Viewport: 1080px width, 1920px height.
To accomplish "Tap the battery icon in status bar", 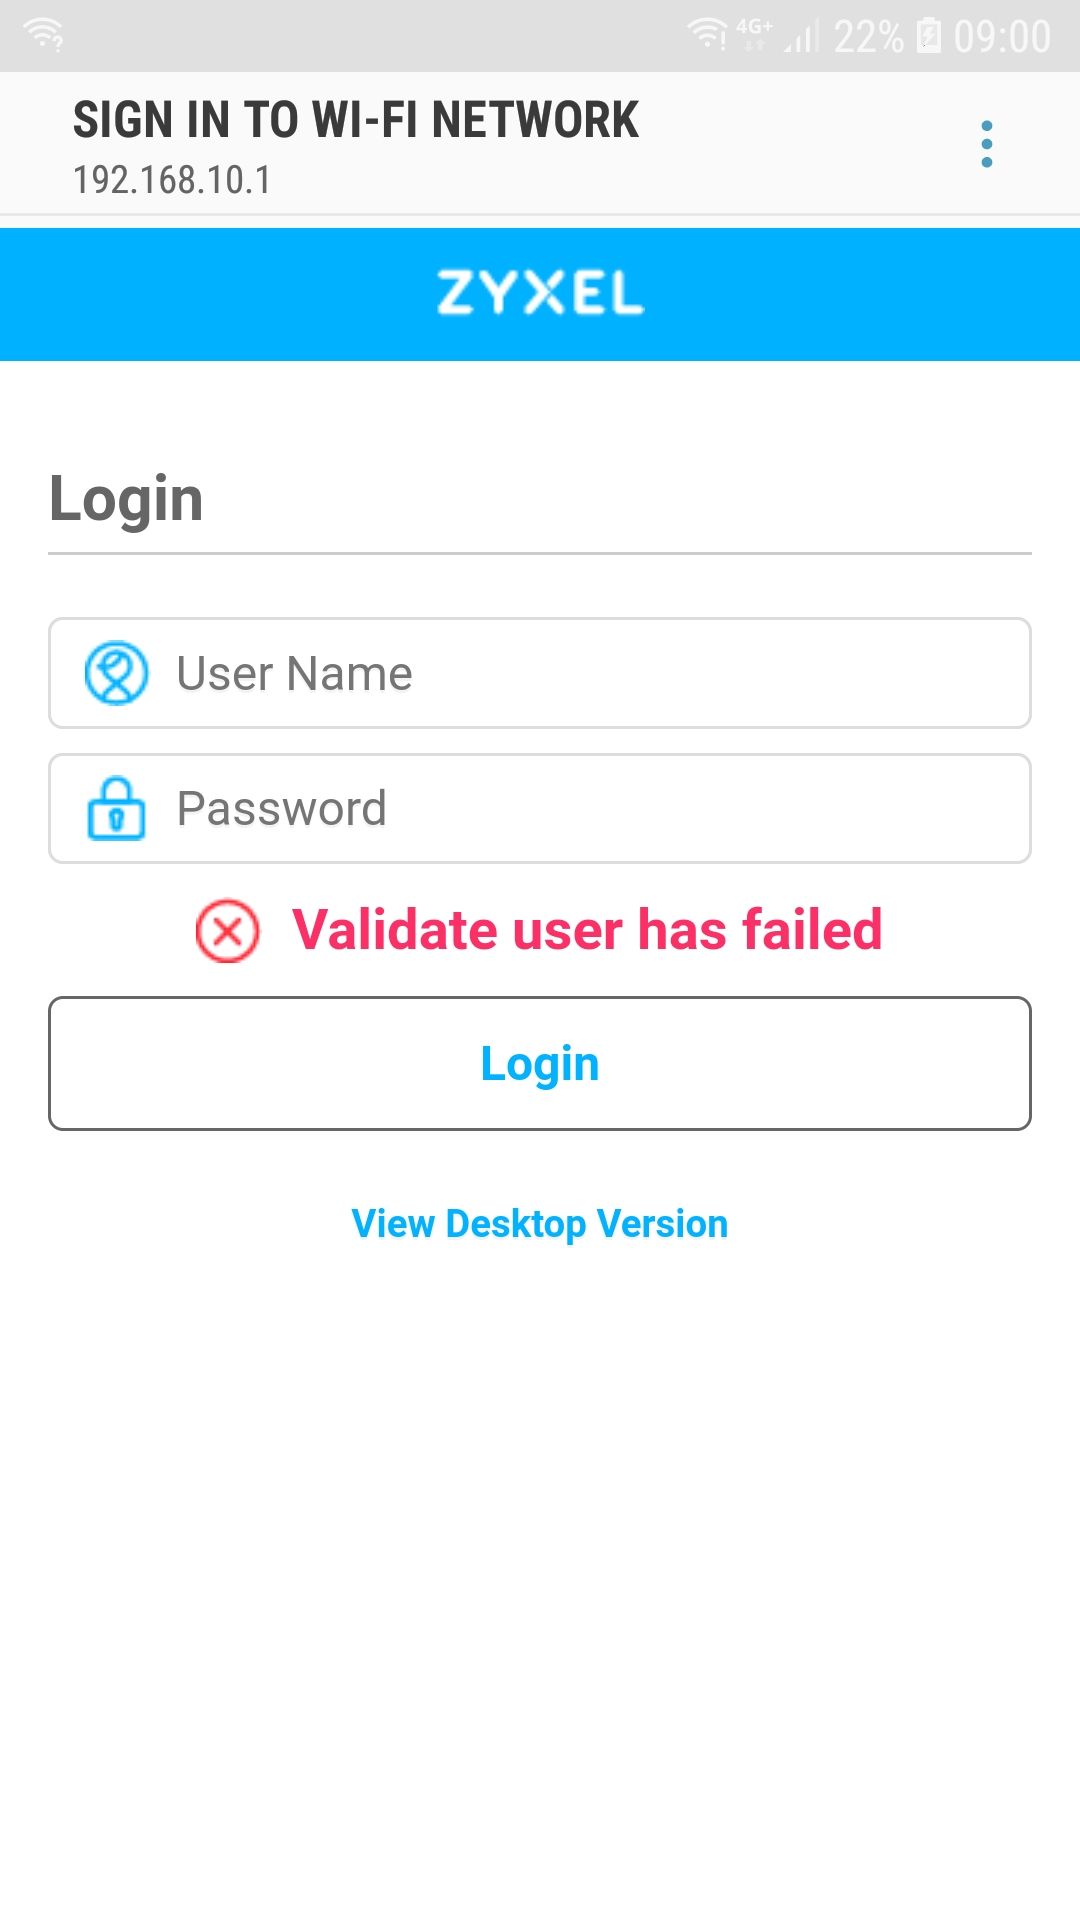I will [x=929, y=35].
